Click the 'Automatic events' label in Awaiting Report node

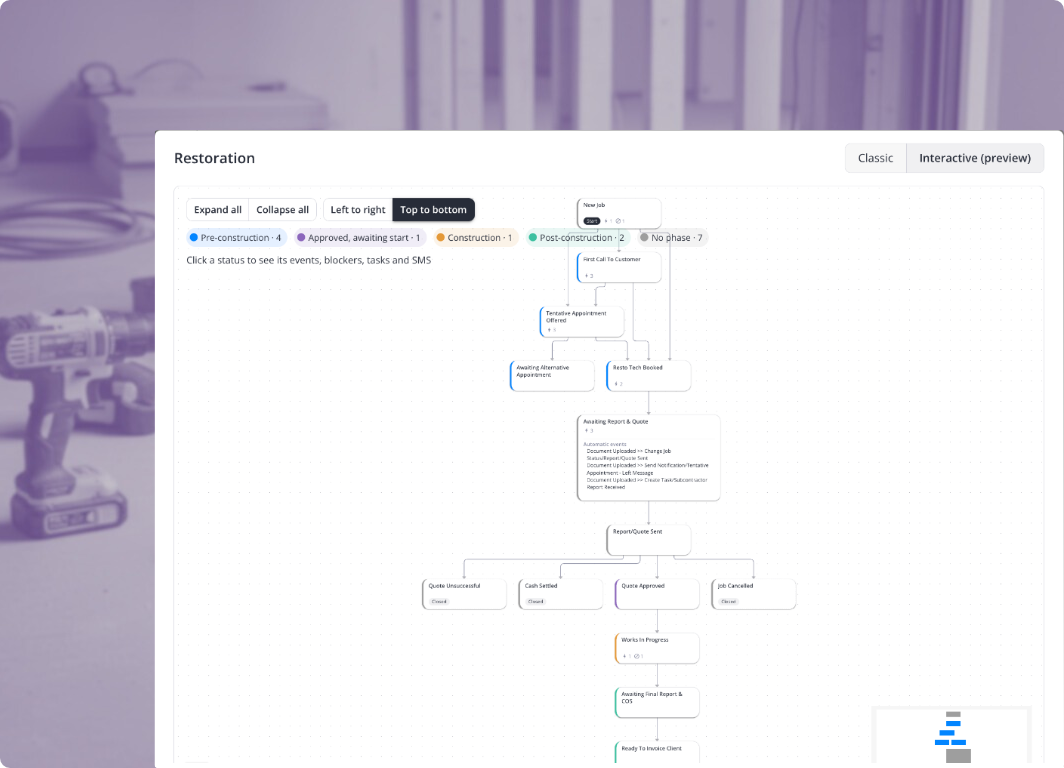(605, 444)
